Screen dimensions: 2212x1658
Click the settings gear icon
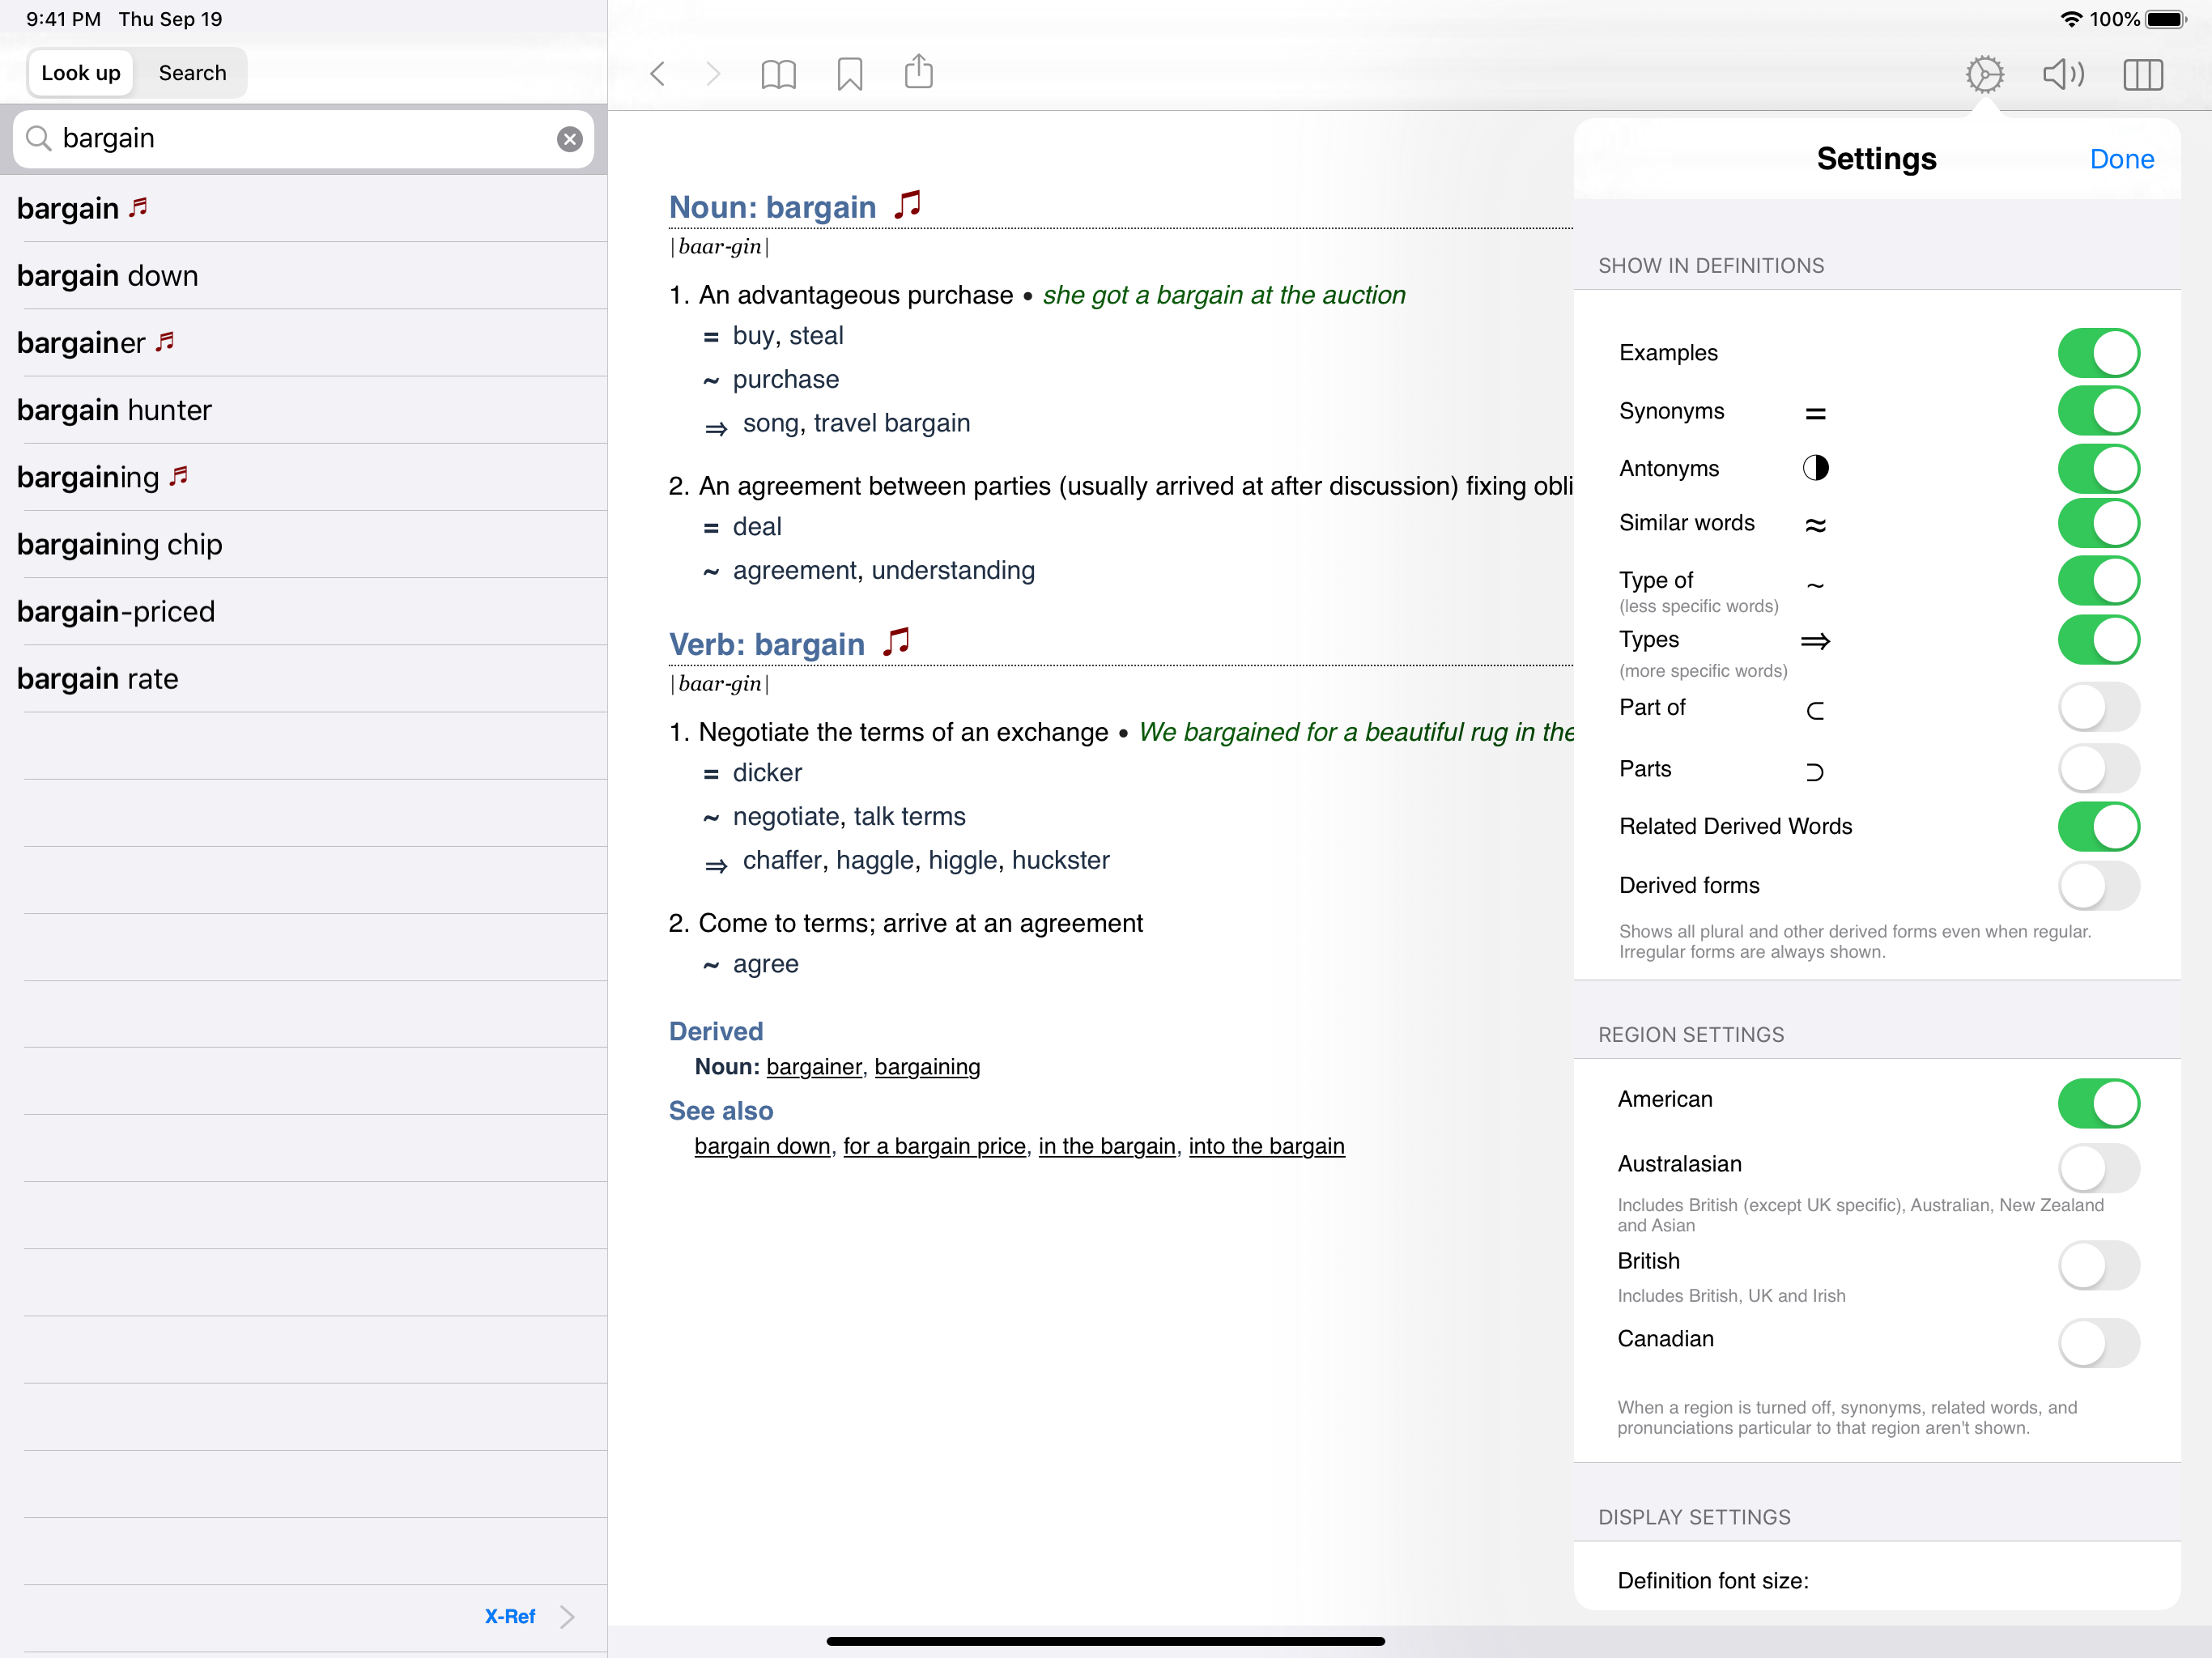[x=1984, y=73]
